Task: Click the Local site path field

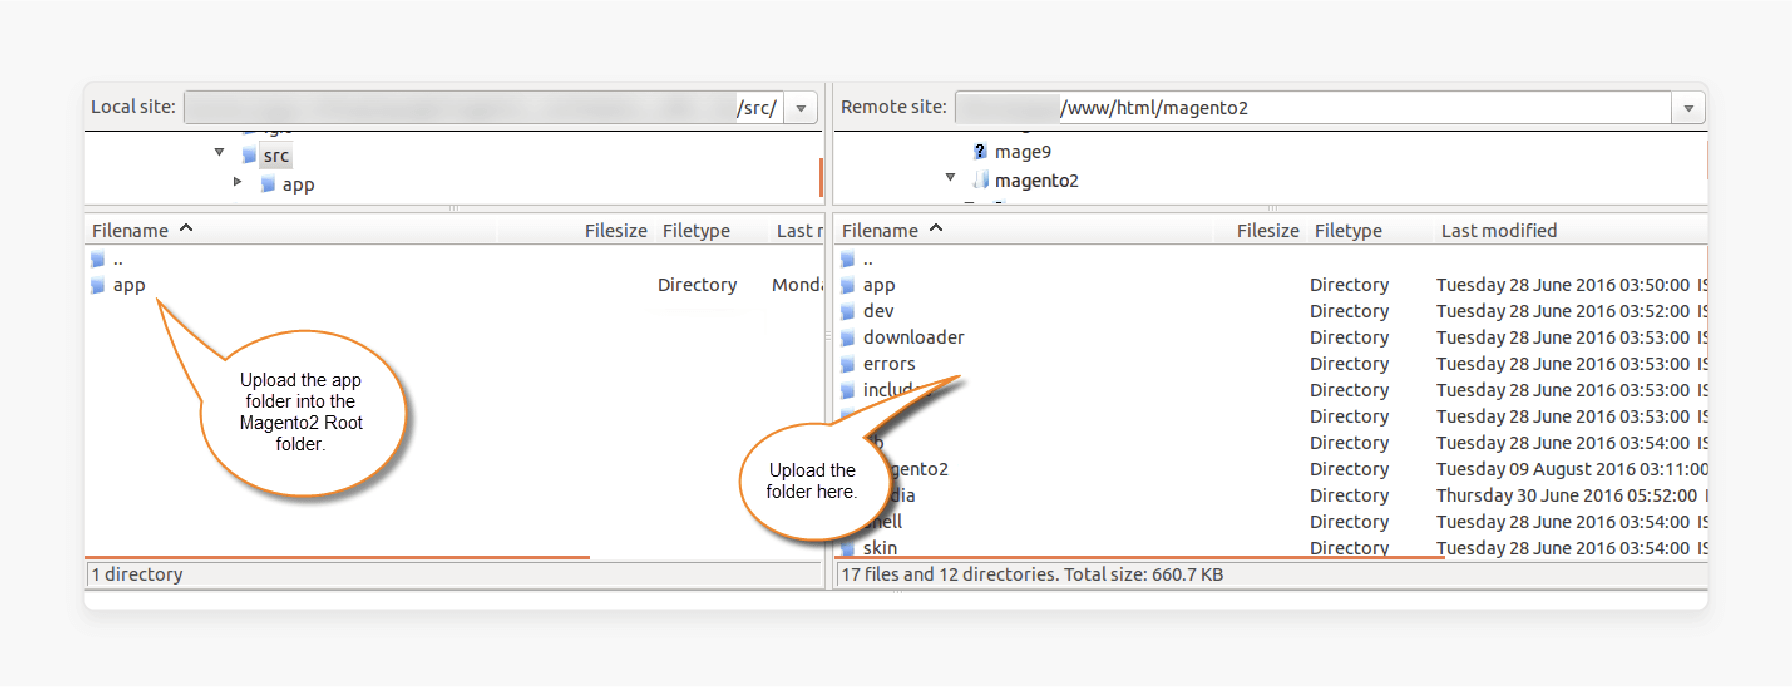Action: 484,108
